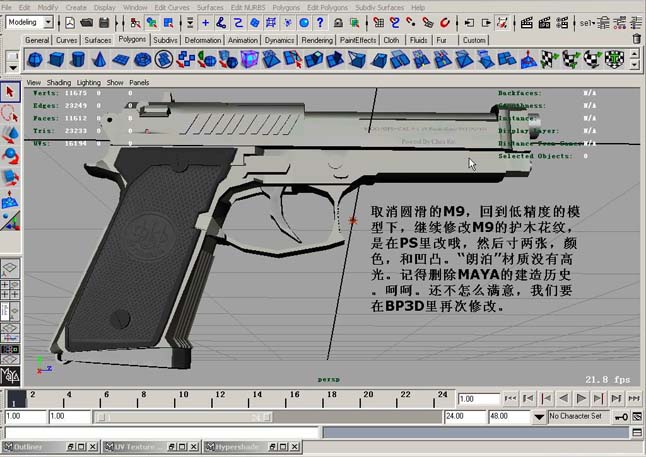The image size is (646, 457).
Task: Open the Create menu
Action: point(76,7)
